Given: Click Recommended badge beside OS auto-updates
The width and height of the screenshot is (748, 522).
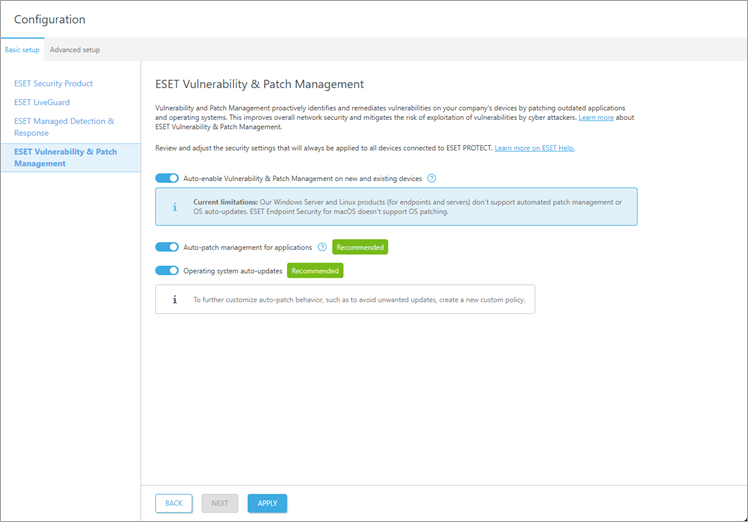Looking at the screenshot, I should point(315,271).
